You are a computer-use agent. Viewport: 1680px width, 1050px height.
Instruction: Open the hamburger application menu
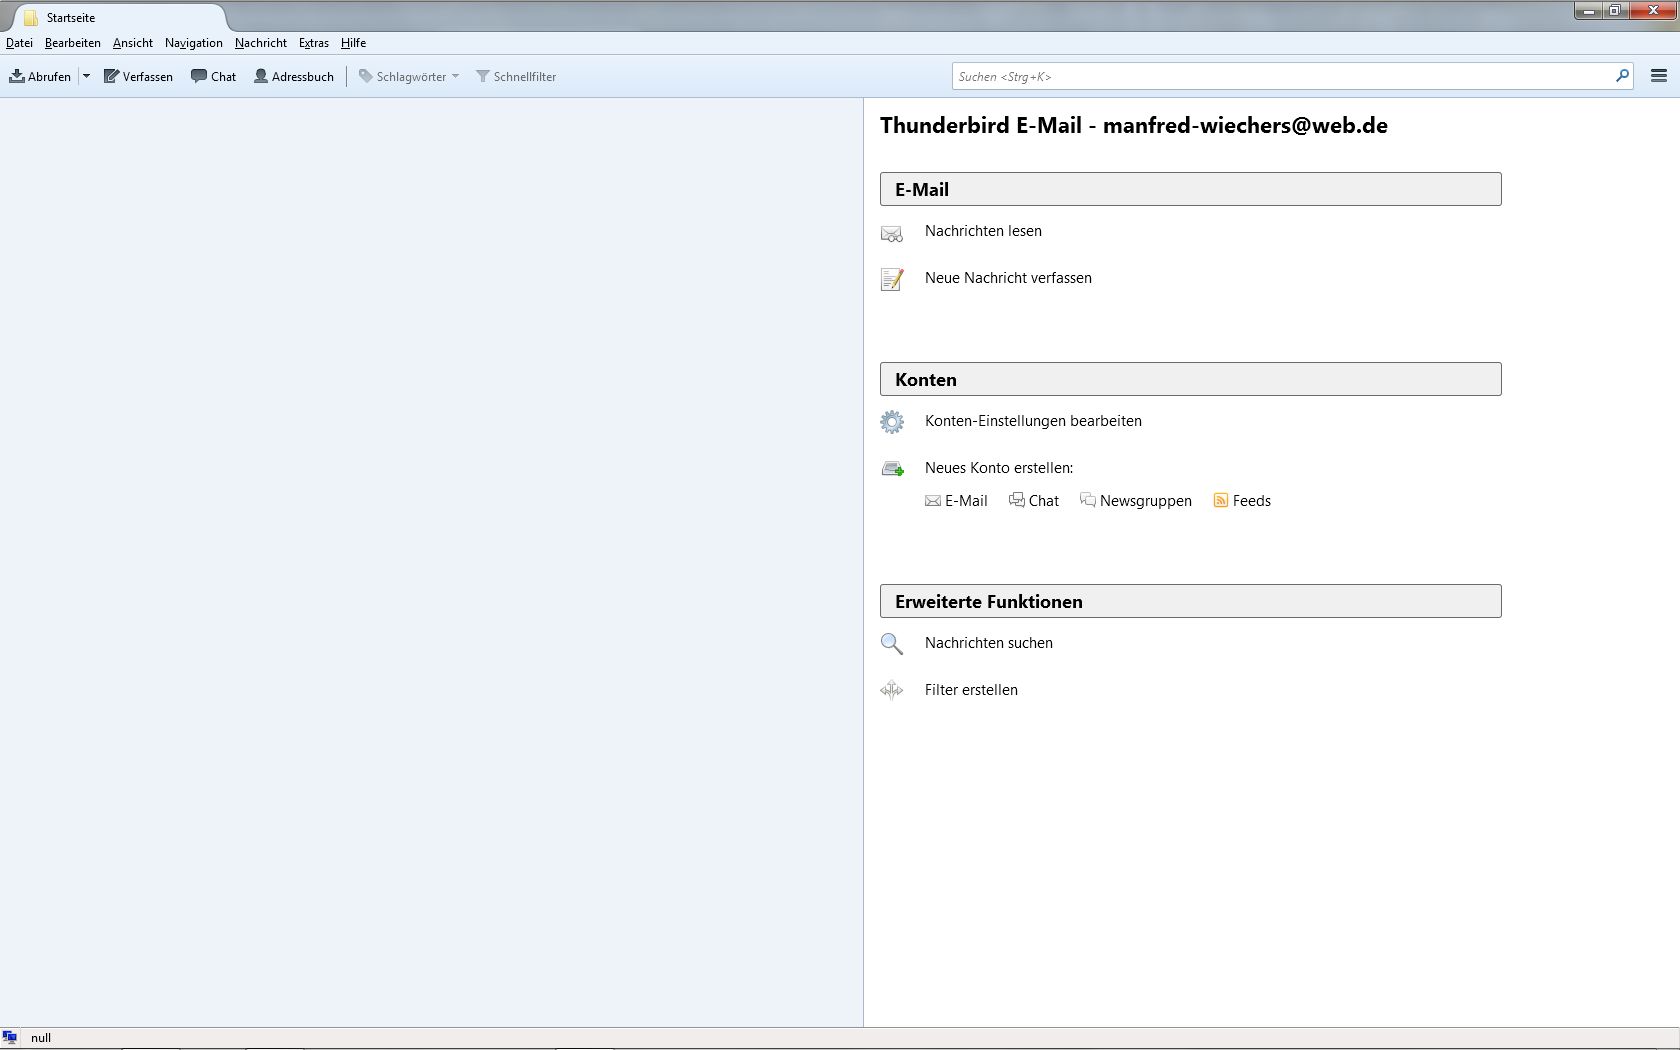(1659, 76)
